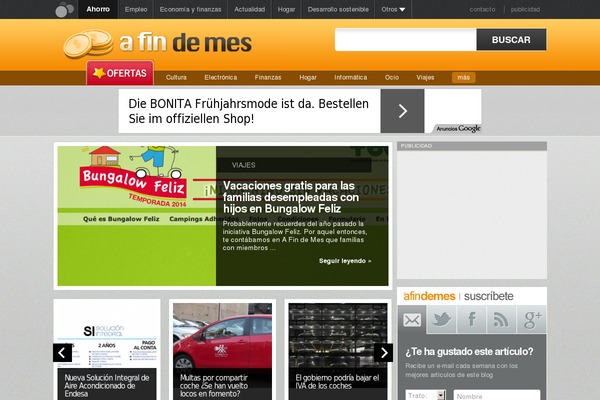Open the Vacaciones gratis article headline
The height and width of the screenshot is (400, 600).
[x=291, y=197]
